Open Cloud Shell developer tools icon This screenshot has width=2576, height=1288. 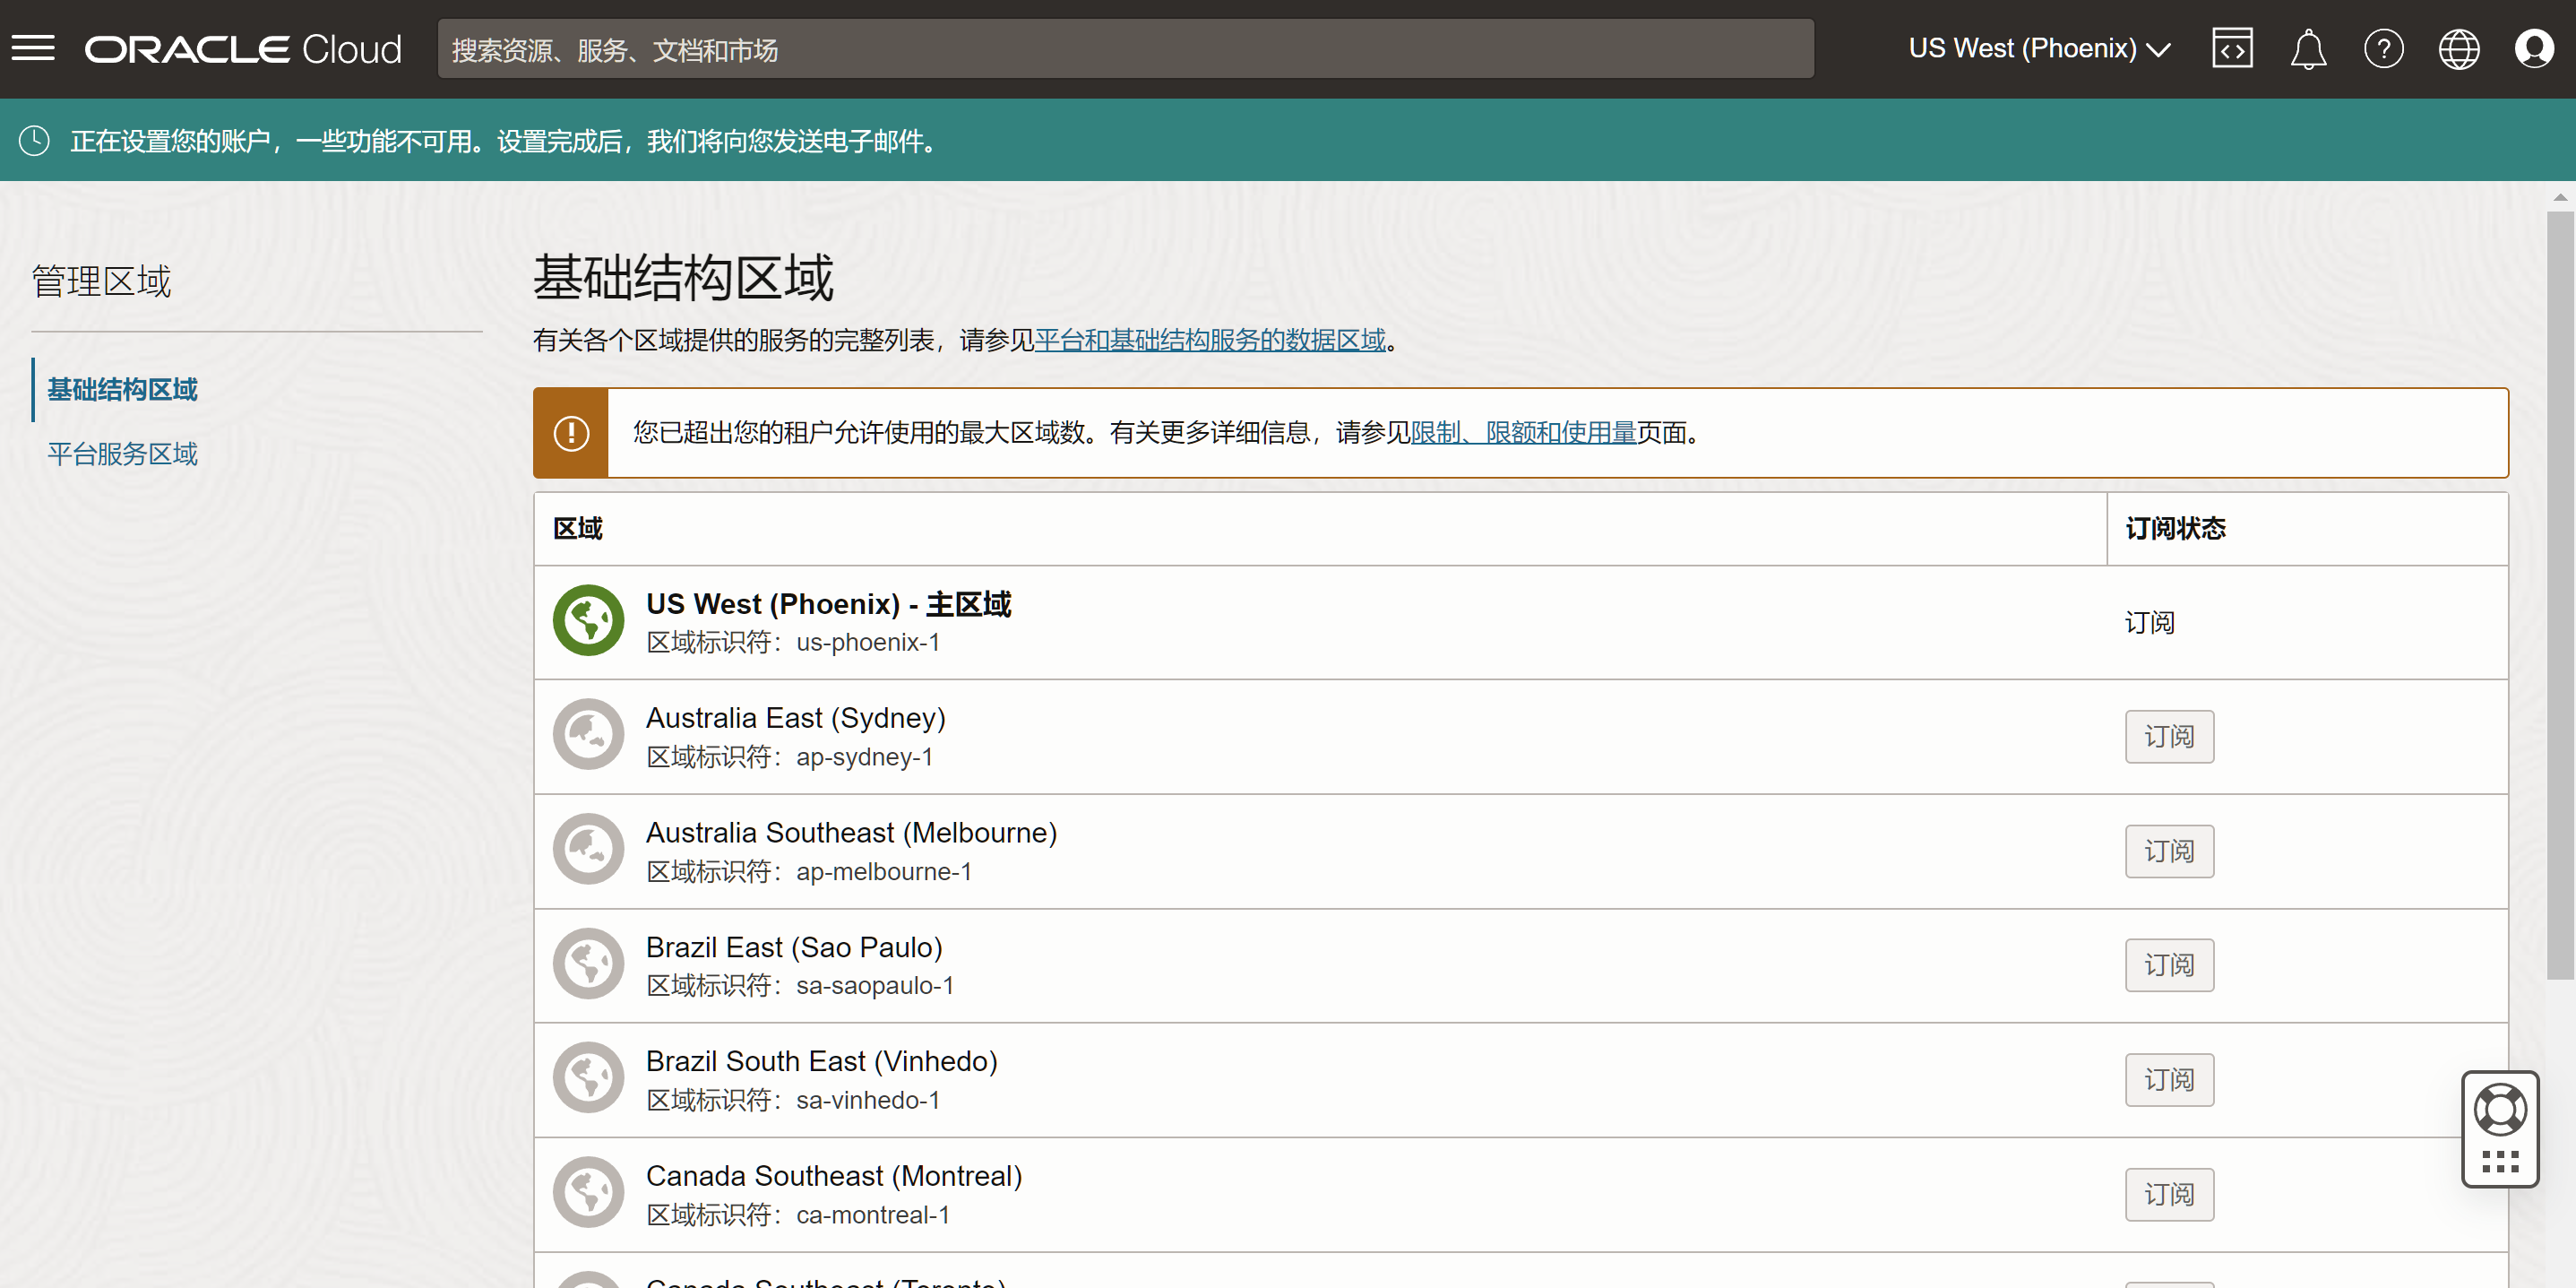(2231, 48)
